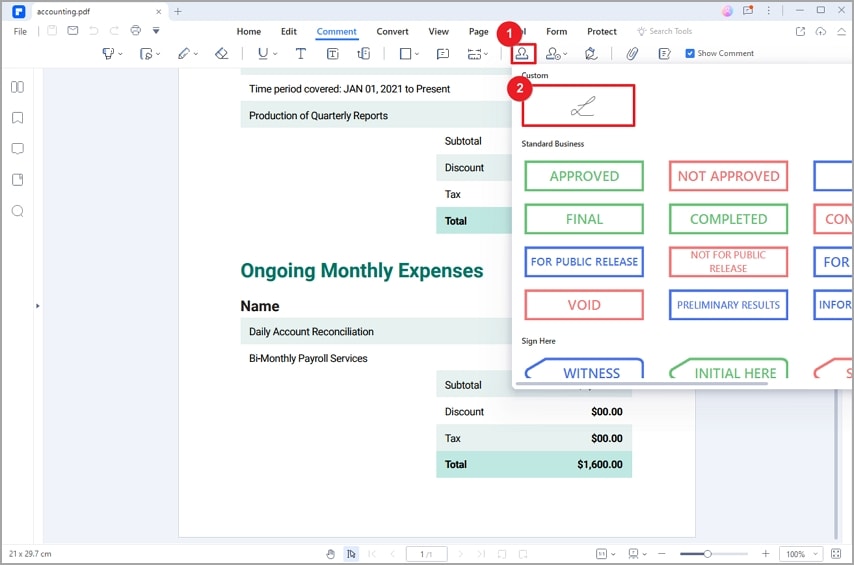The image size is (854, 565).
Task: Choose the VOID stamp
Action: coord(584,305)
